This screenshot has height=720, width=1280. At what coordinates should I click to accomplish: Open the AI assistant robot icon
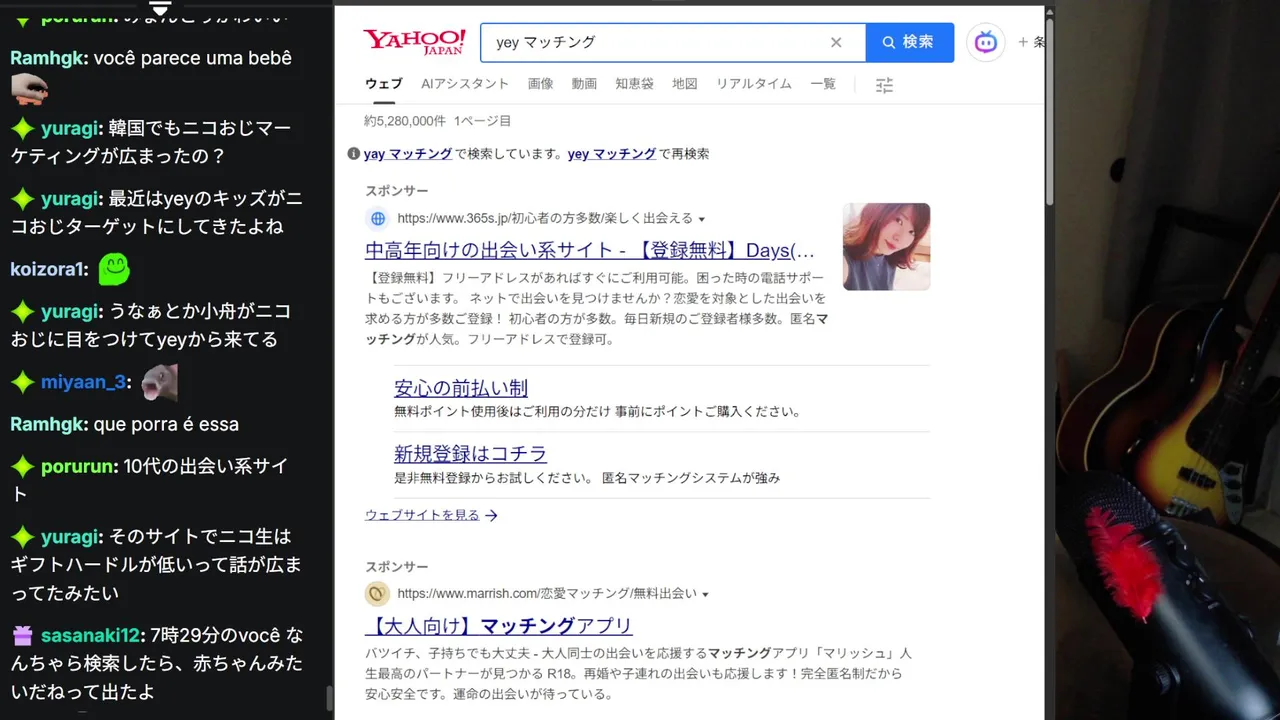click(x=986, y=42)
